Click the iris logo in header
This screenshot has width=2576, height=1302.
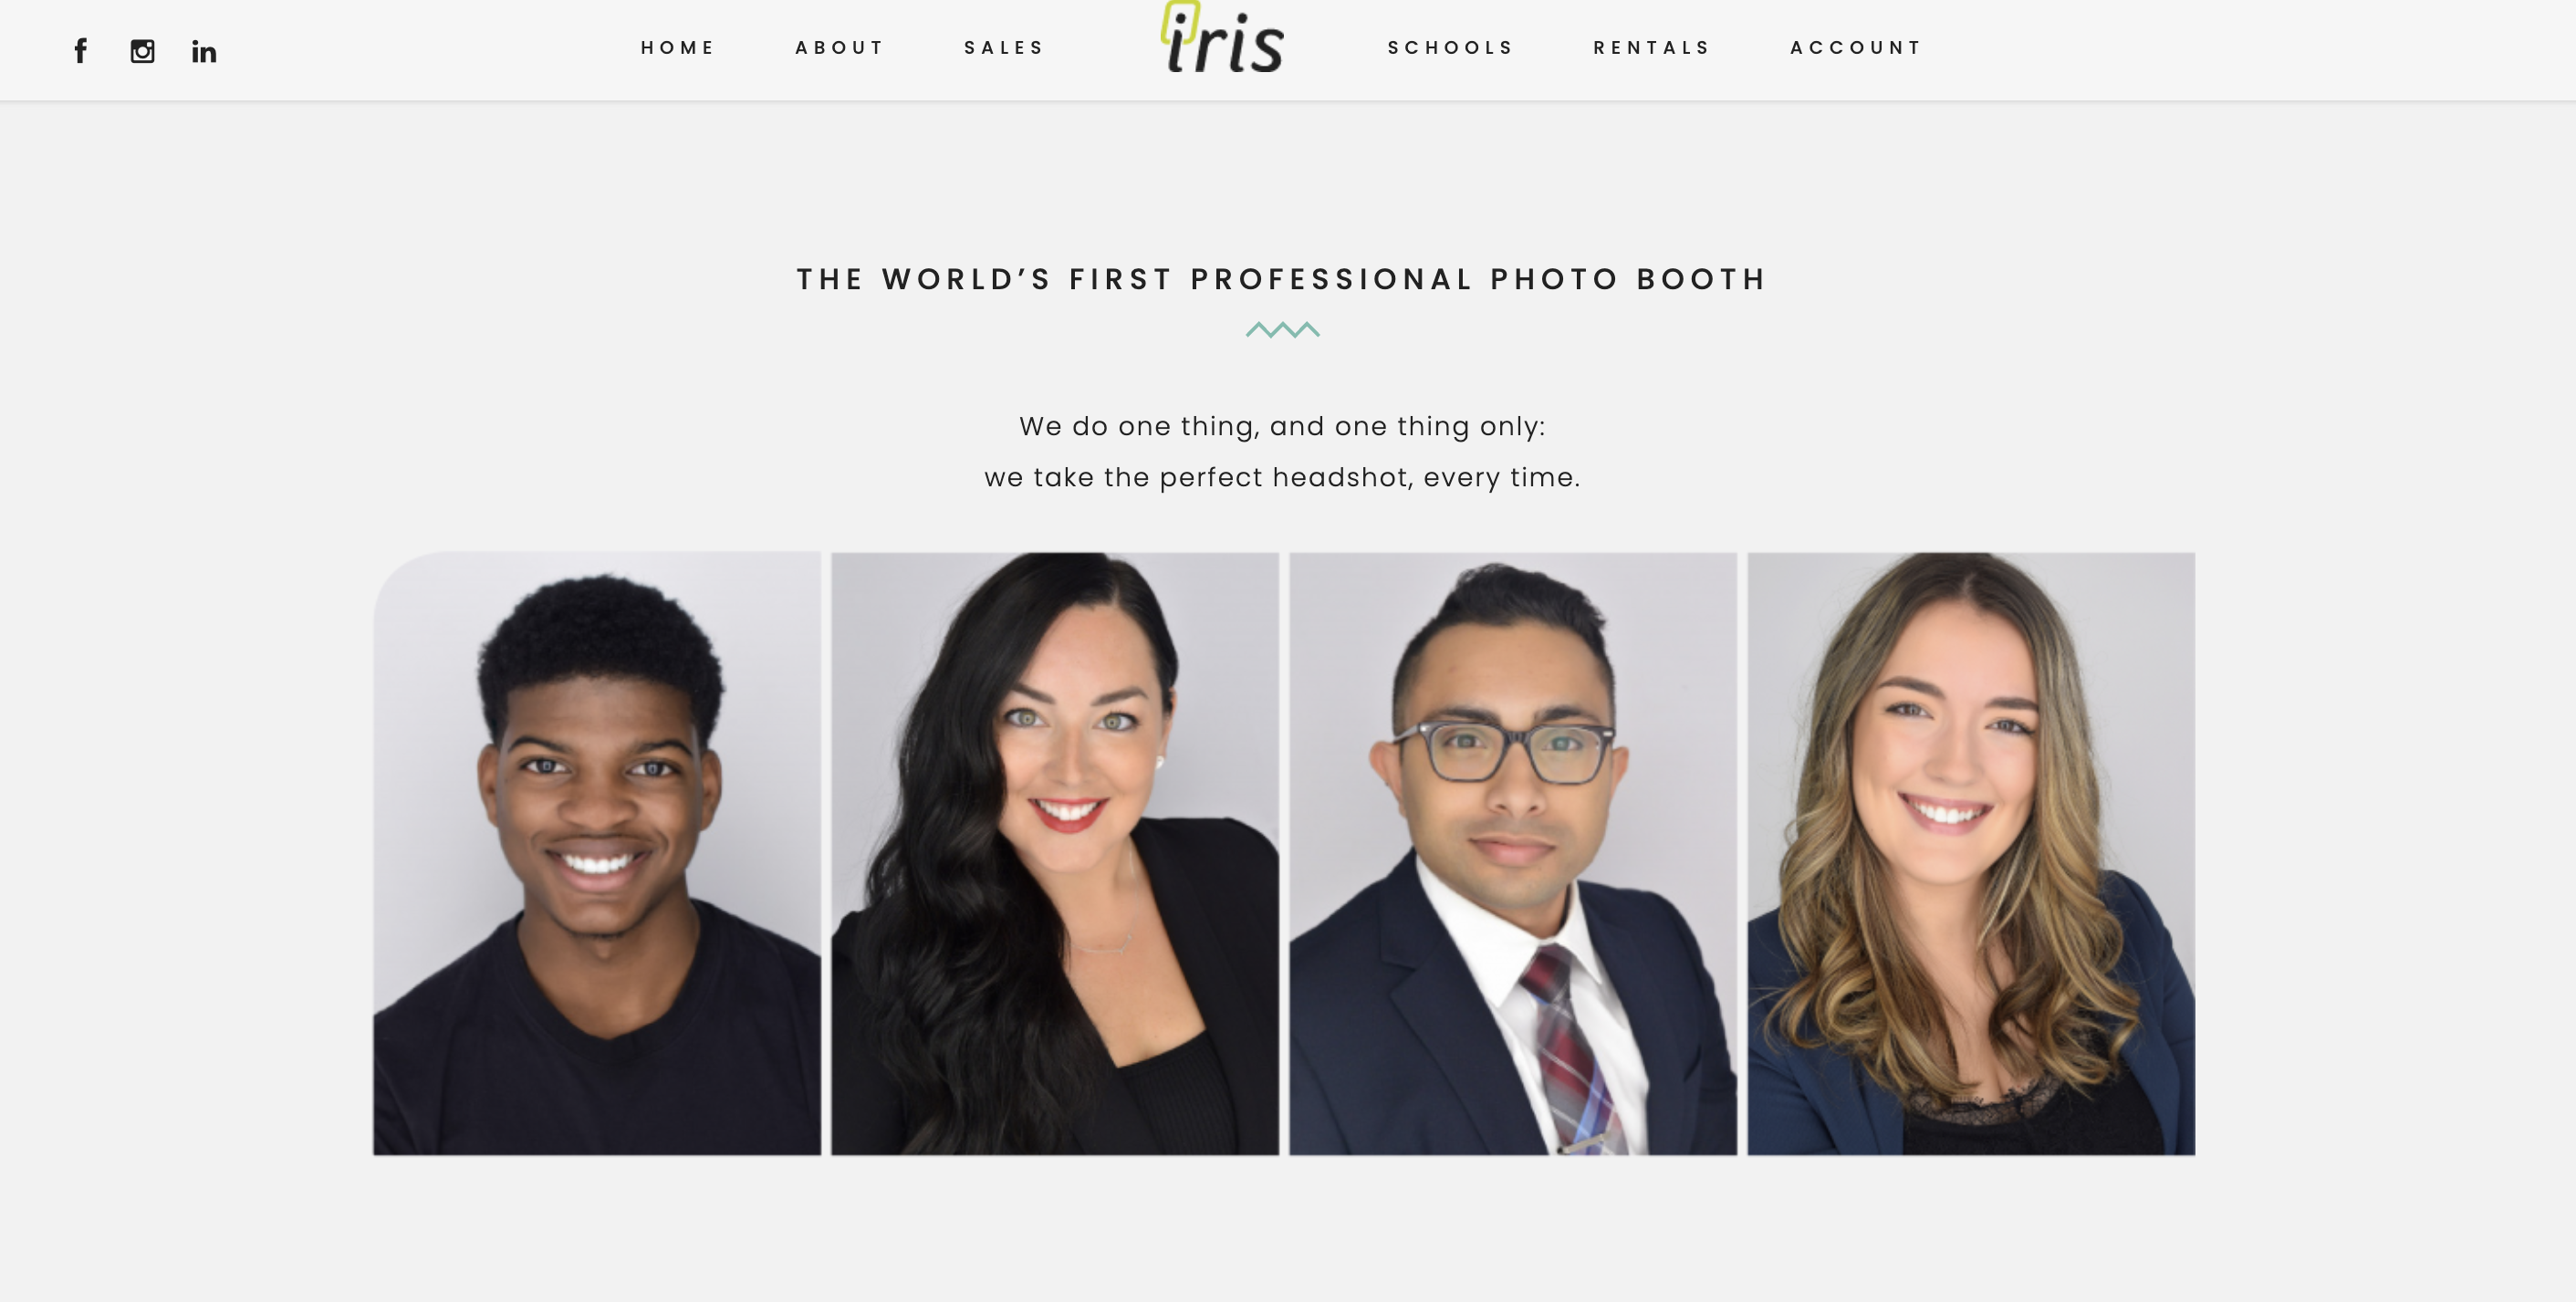1222,37
